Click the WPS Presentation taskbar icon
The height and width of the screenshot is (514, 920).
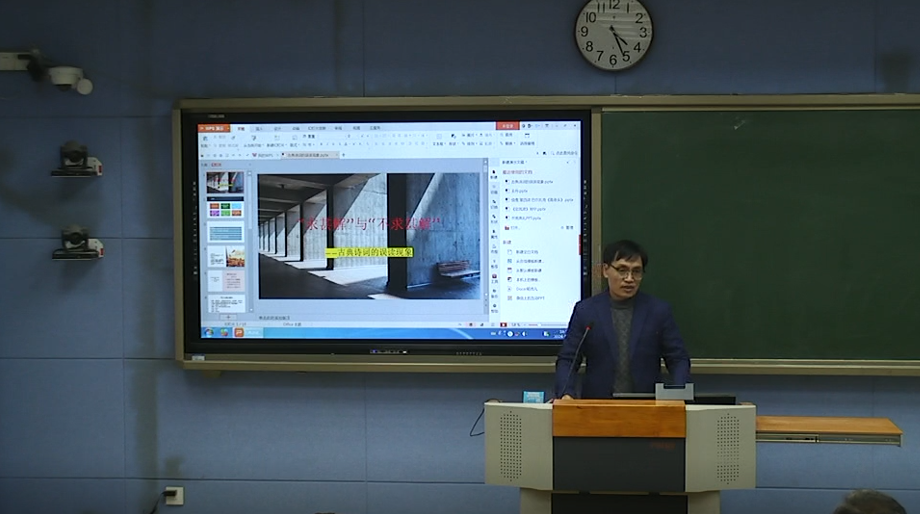(x=239, y=332)
